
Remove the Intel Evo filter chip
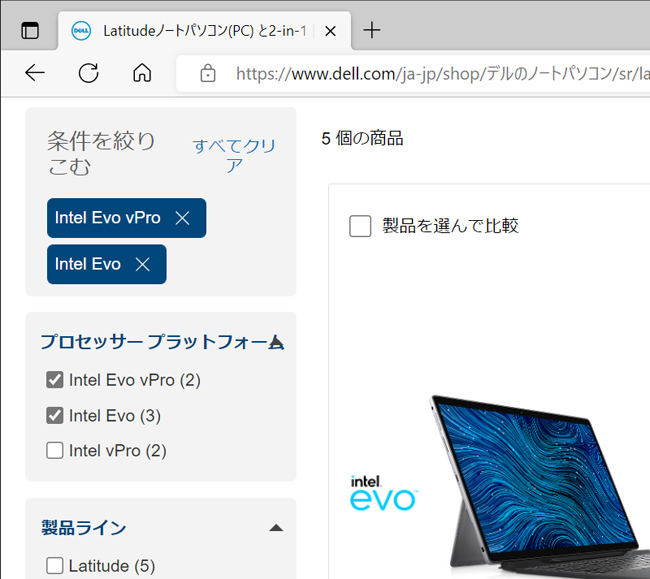[x=143, y=264]
